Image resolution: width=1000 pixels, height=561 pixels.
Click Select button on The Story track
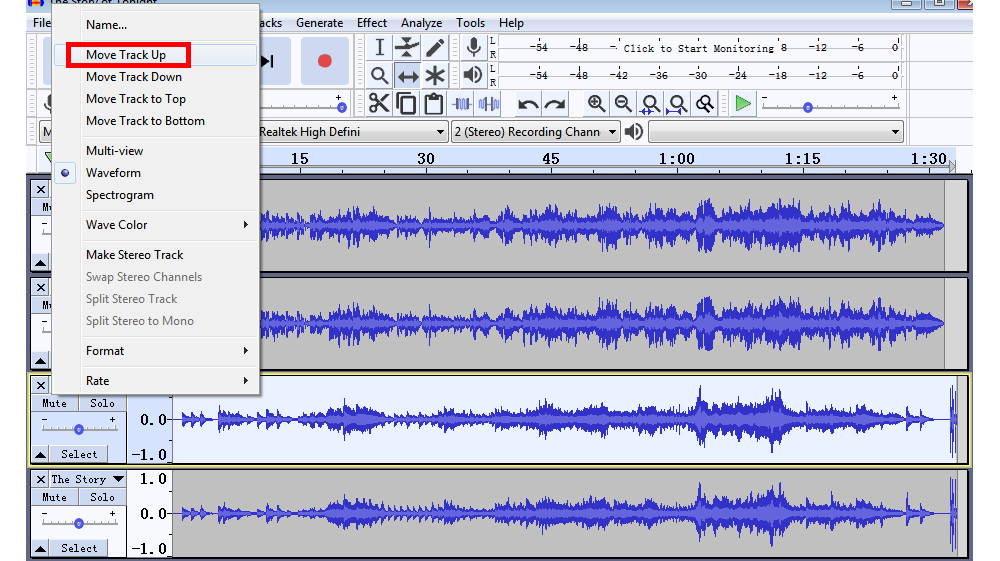pyautogui.click(x=79, y=548)
